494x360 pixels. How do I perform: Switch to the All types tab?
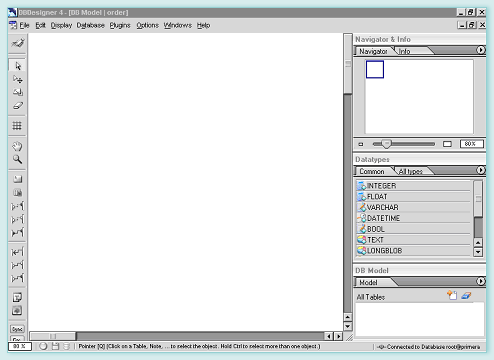(411, 171)
